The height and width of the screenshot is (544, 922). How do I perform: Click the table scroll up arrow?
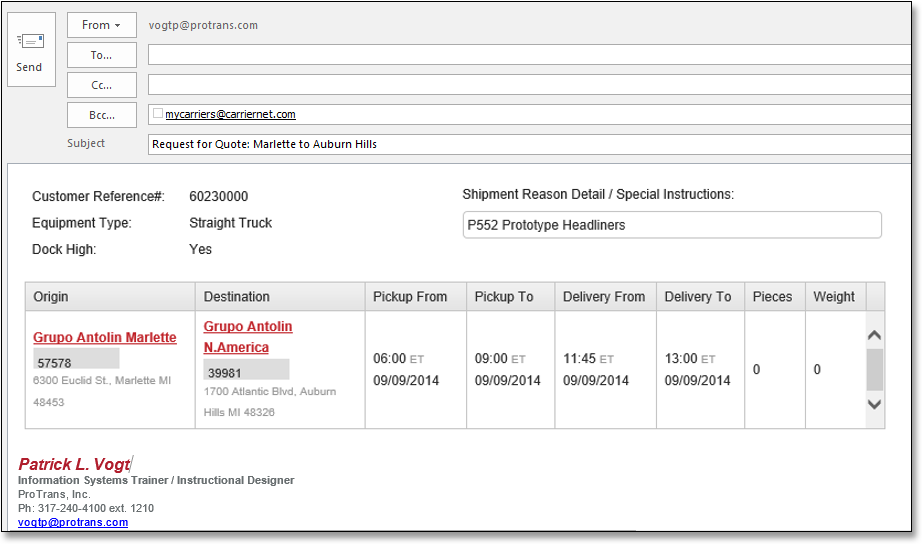874,335
